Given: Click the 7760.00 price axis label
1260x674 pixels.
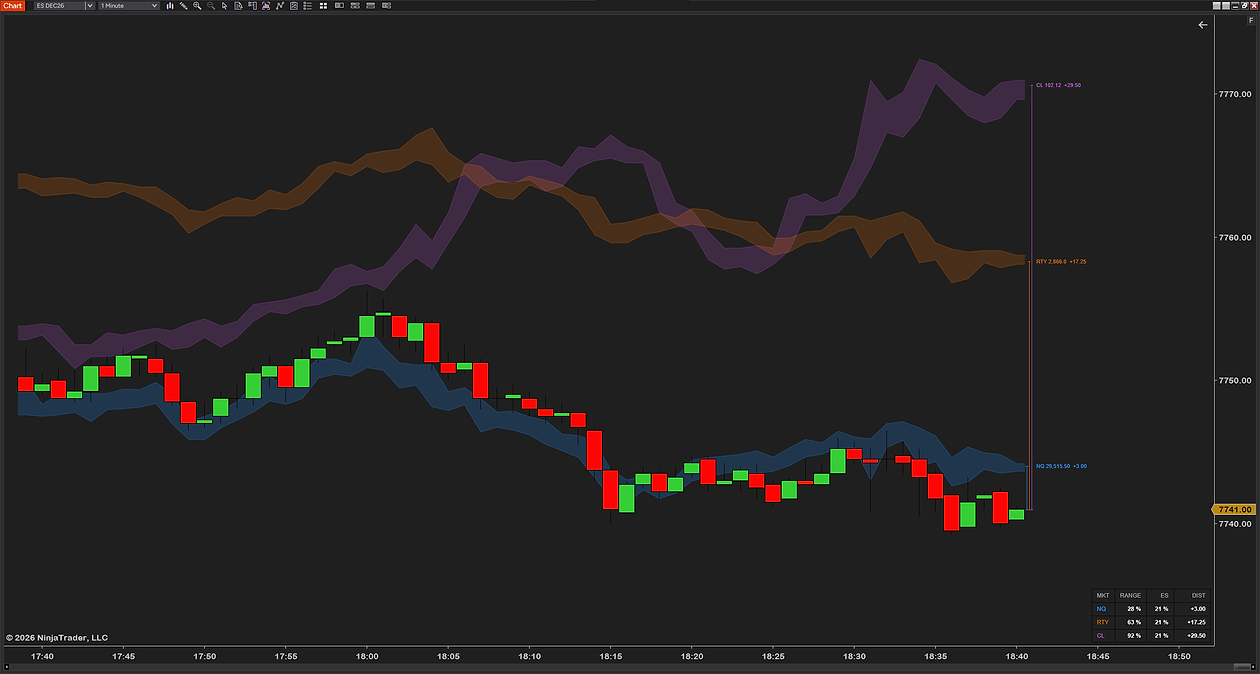Looking at the screenshot, I should [x=1236, y=238].
